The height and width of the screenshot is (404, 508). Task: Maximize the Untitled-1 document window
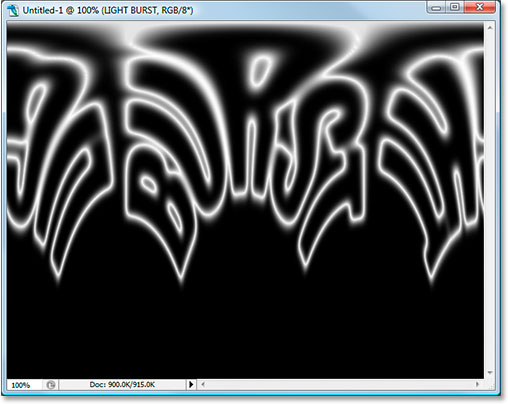[455, 7]
